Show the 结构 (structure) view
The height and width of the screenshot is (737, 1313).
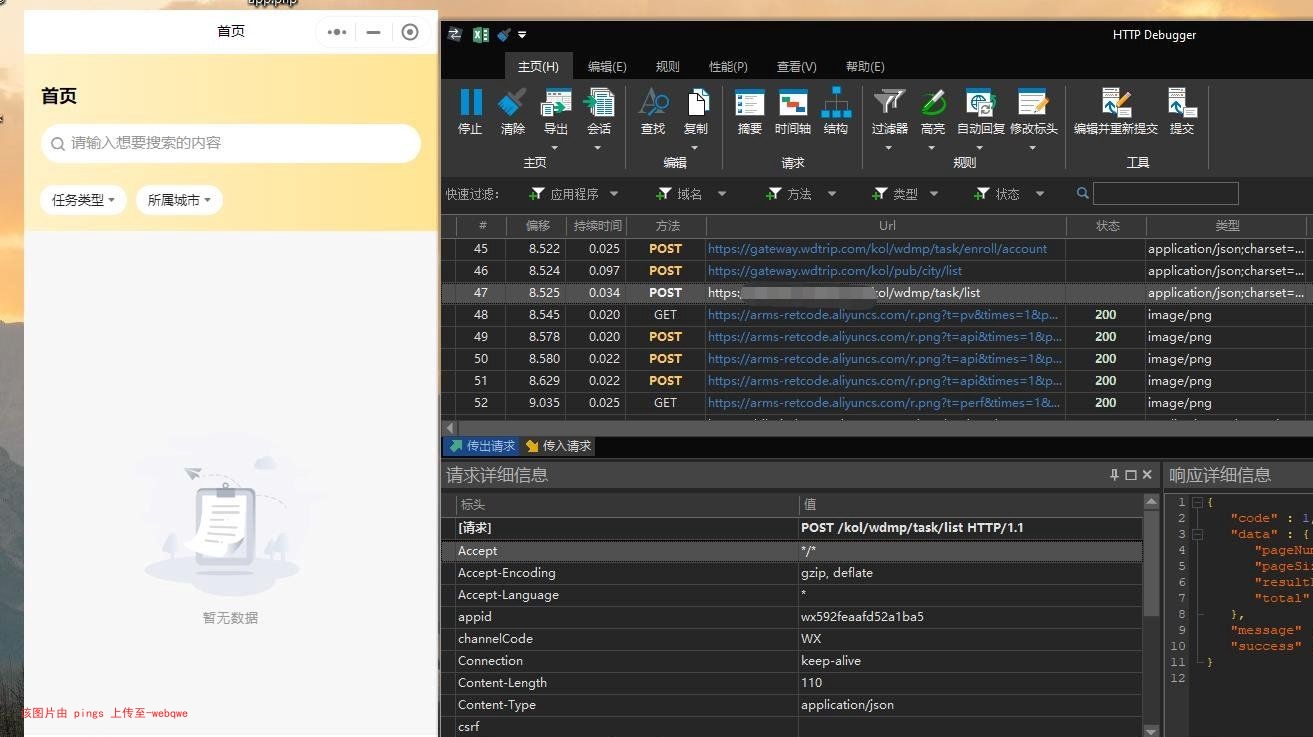pos(836,102)
